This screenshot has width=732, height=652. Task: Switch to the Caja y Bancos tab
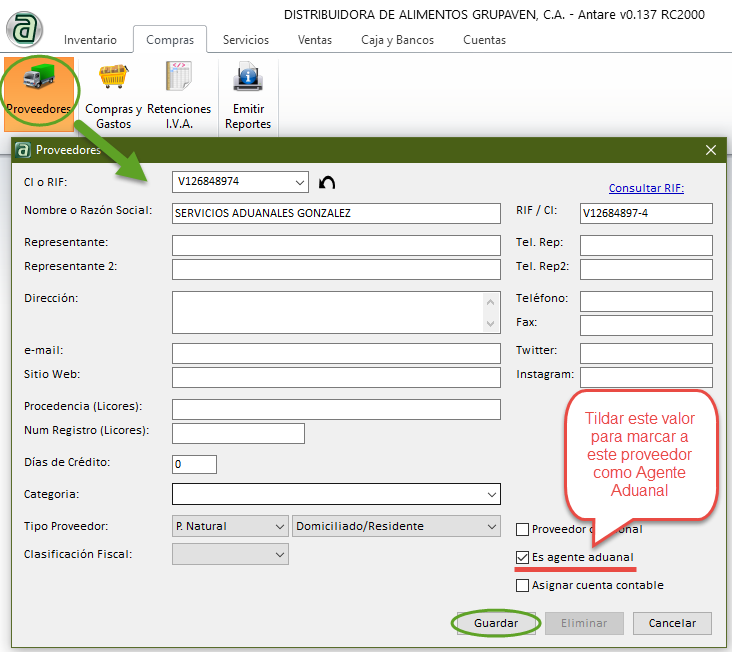pyautogui.click(x=391, y=40)
